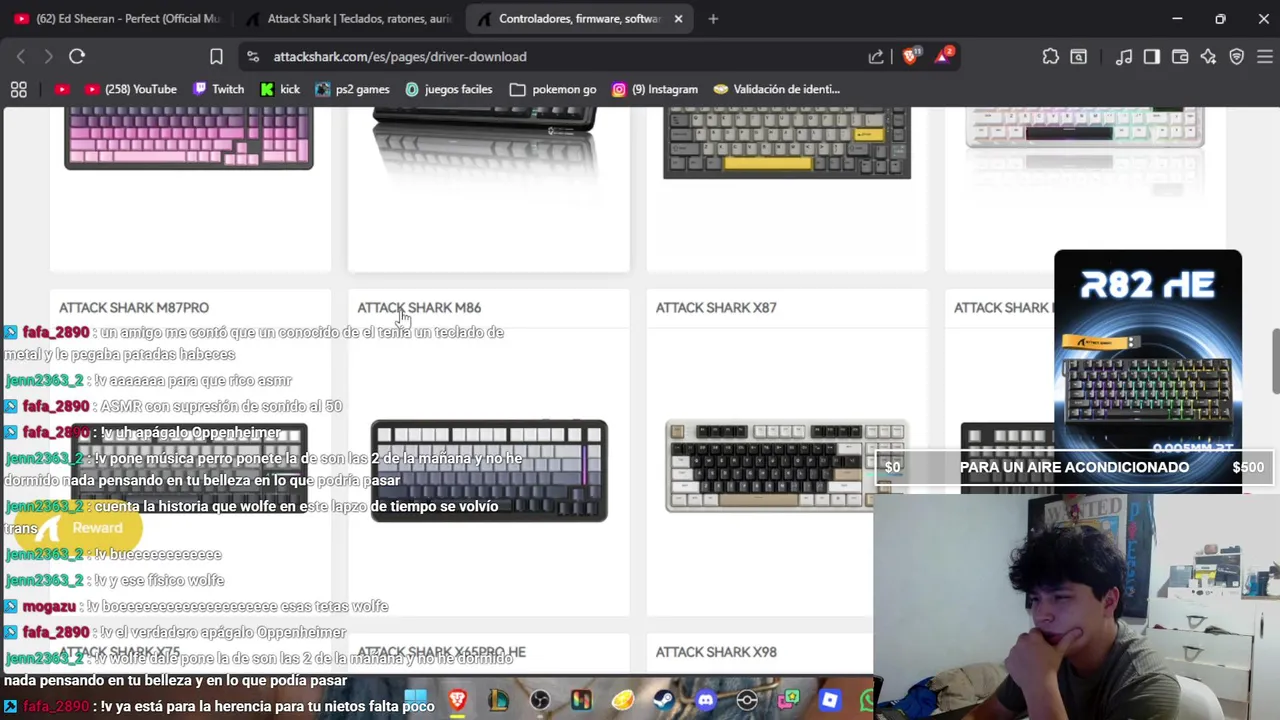
Task: Open the kick bookmark
Action: 280,89
